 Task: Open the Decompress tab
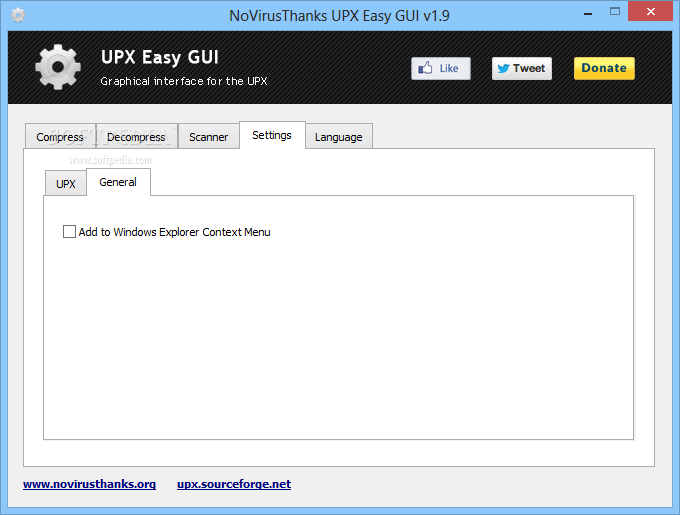tap(136, 137)
